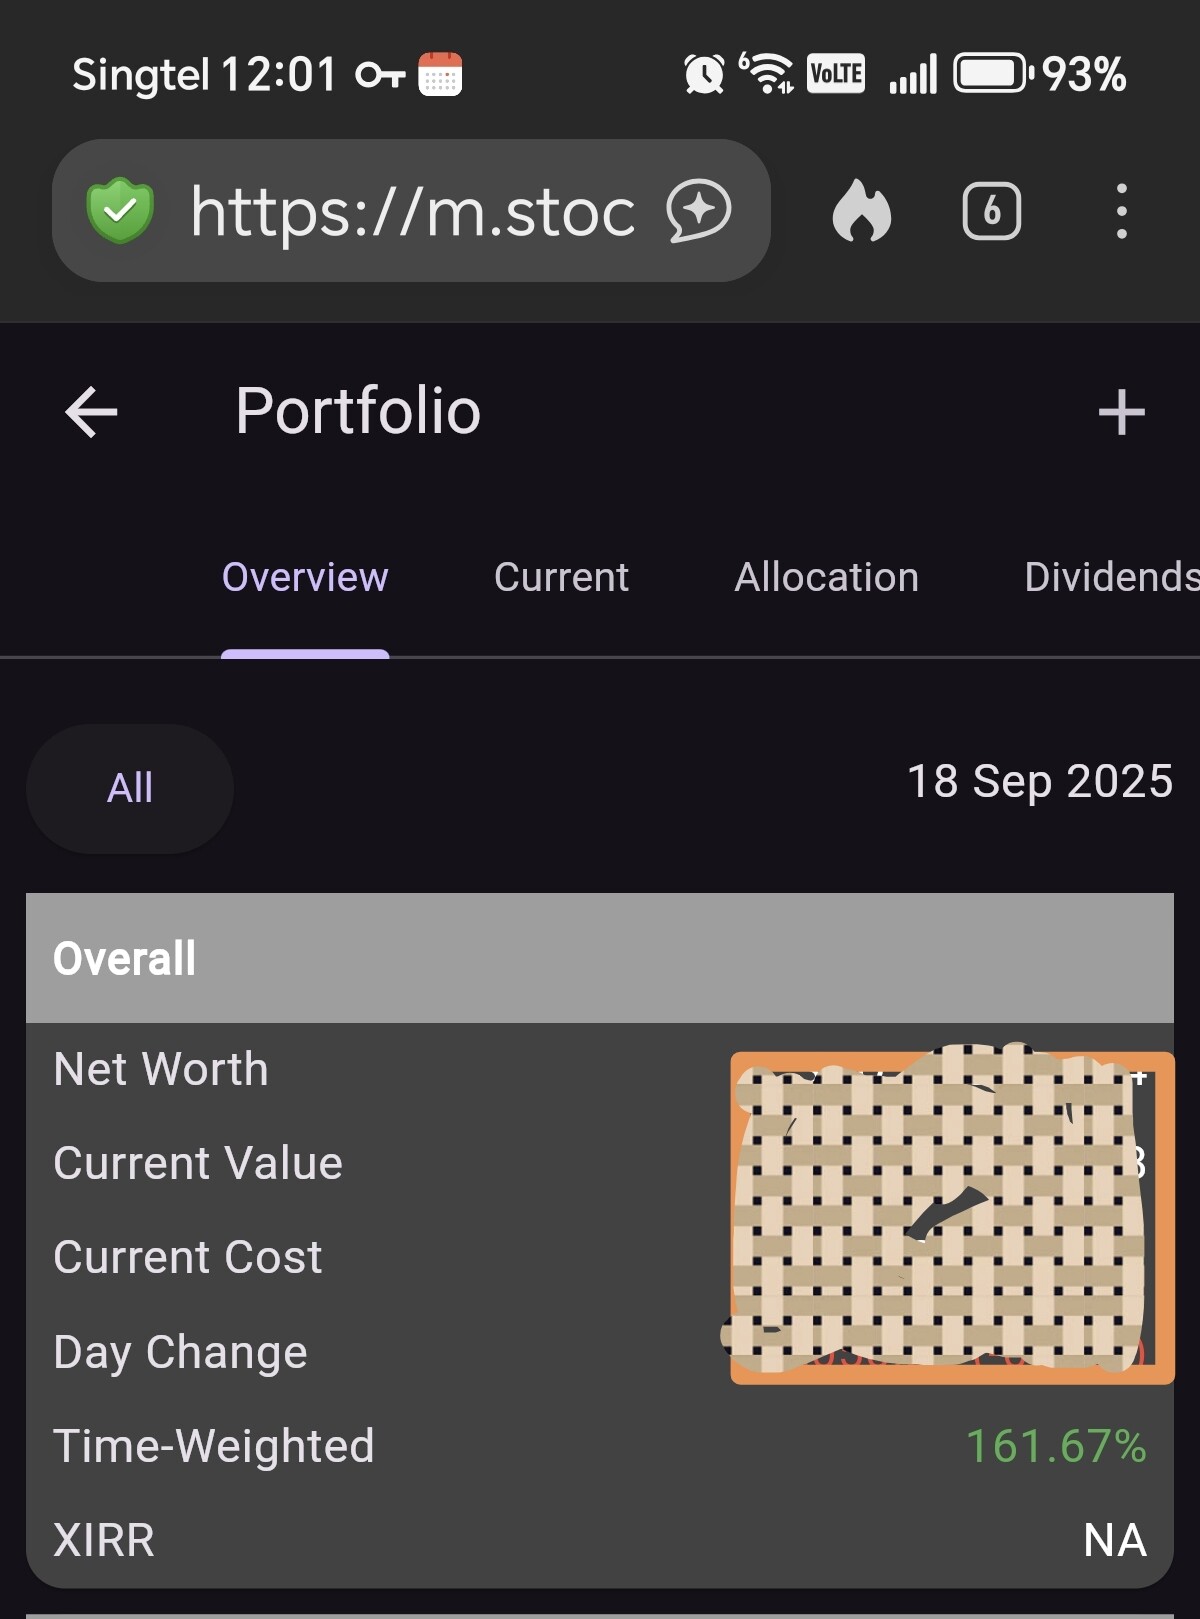The height and width of the screenshot is (1619, 1200).
Task: Tap the Time-Weighted 161.67% value
Action: click(1055, 1446)
